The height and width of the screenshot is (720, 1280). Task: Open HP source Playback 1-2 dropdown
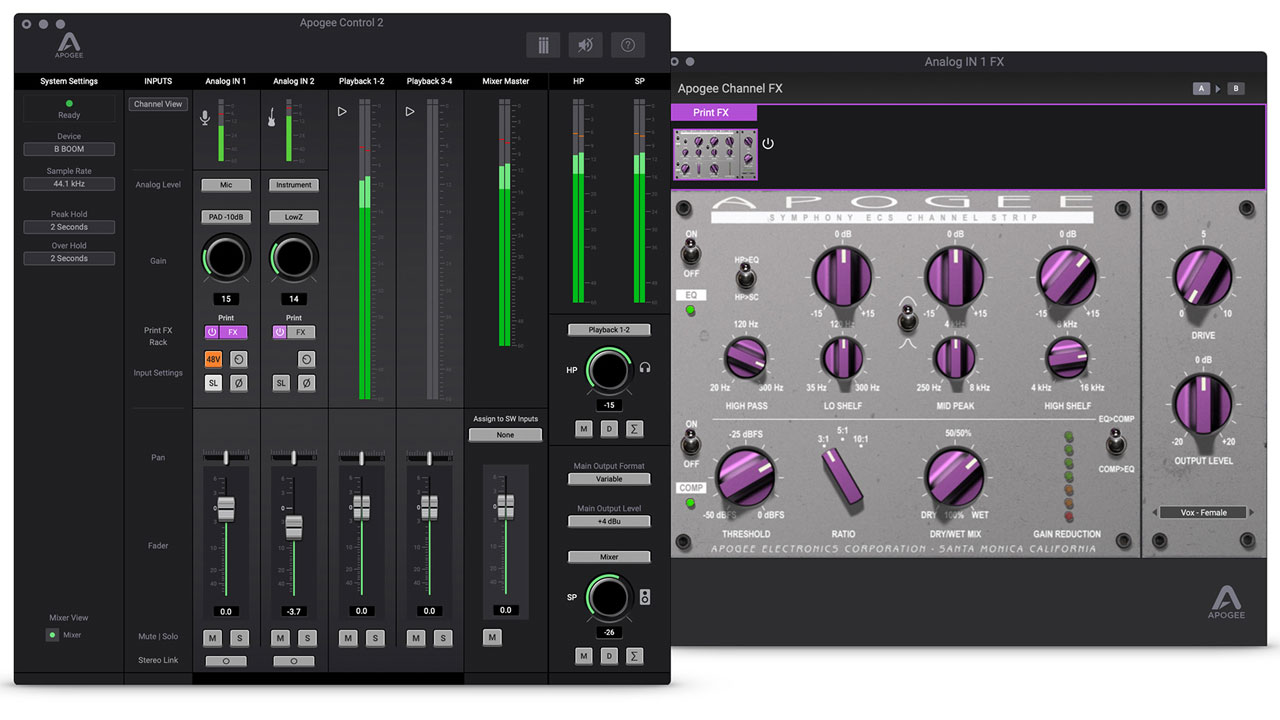click(x=609, y=329)
